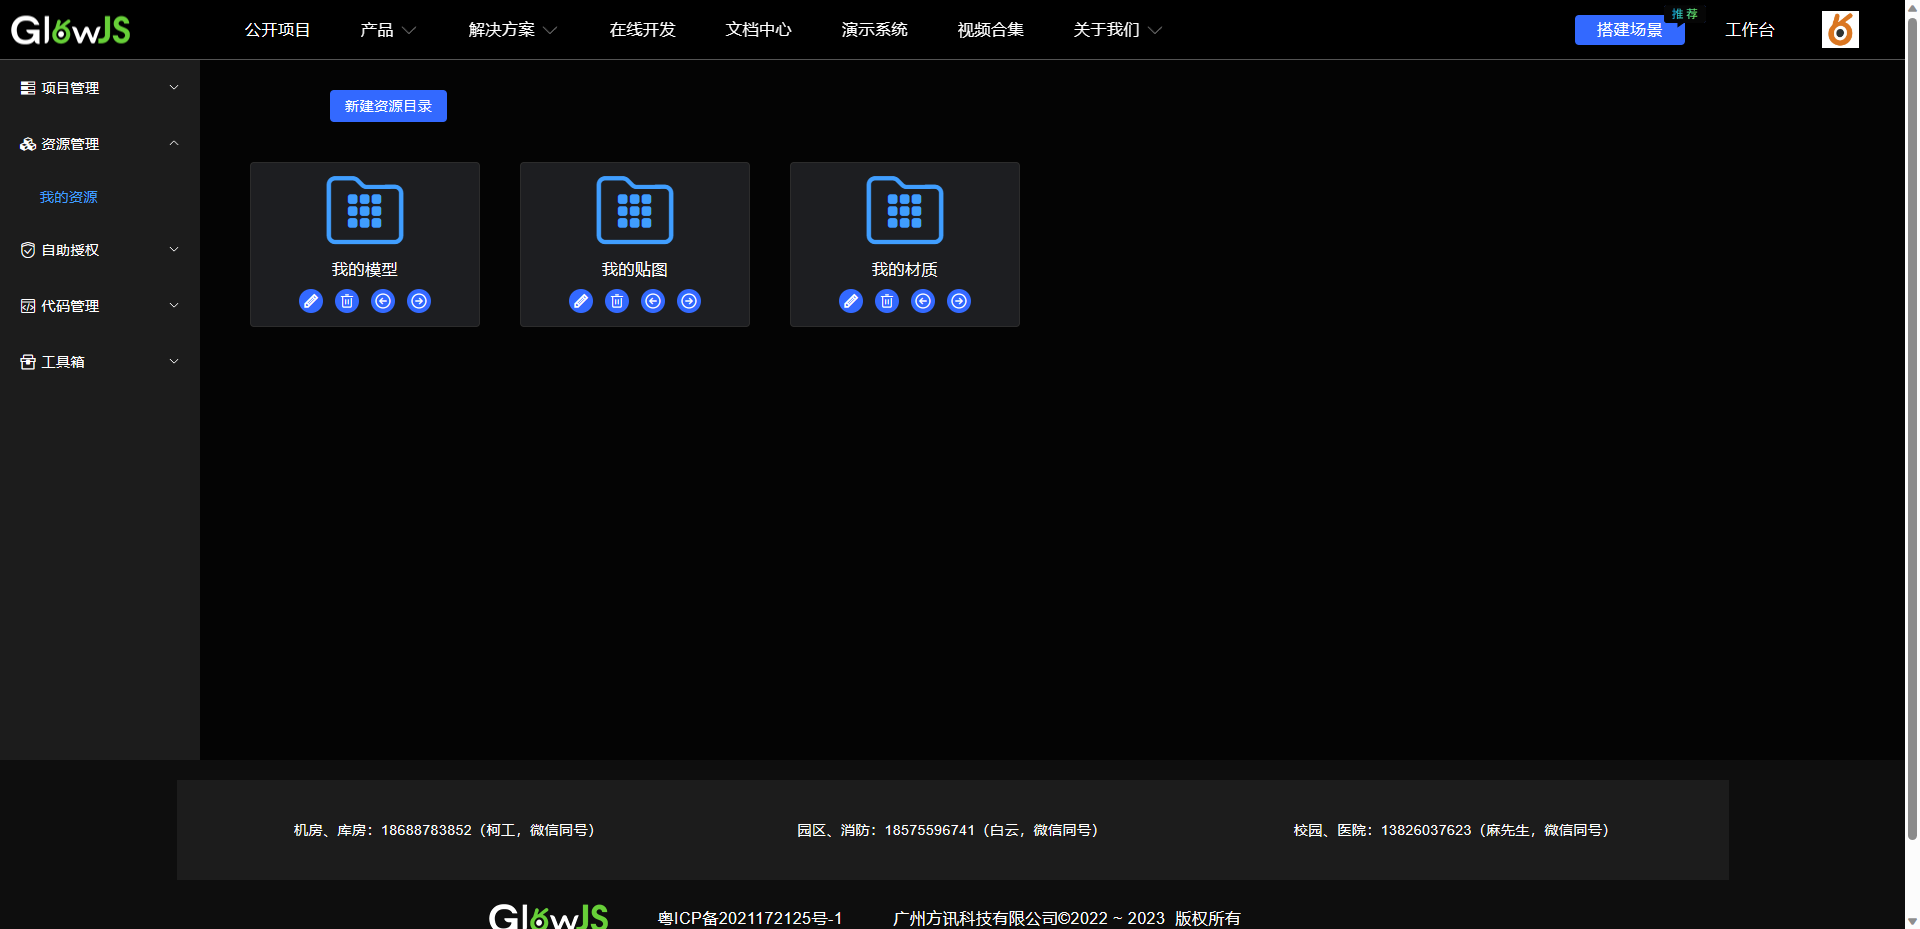Expand the 代码管理 sidebar chevron

click(x=174, y=305)
